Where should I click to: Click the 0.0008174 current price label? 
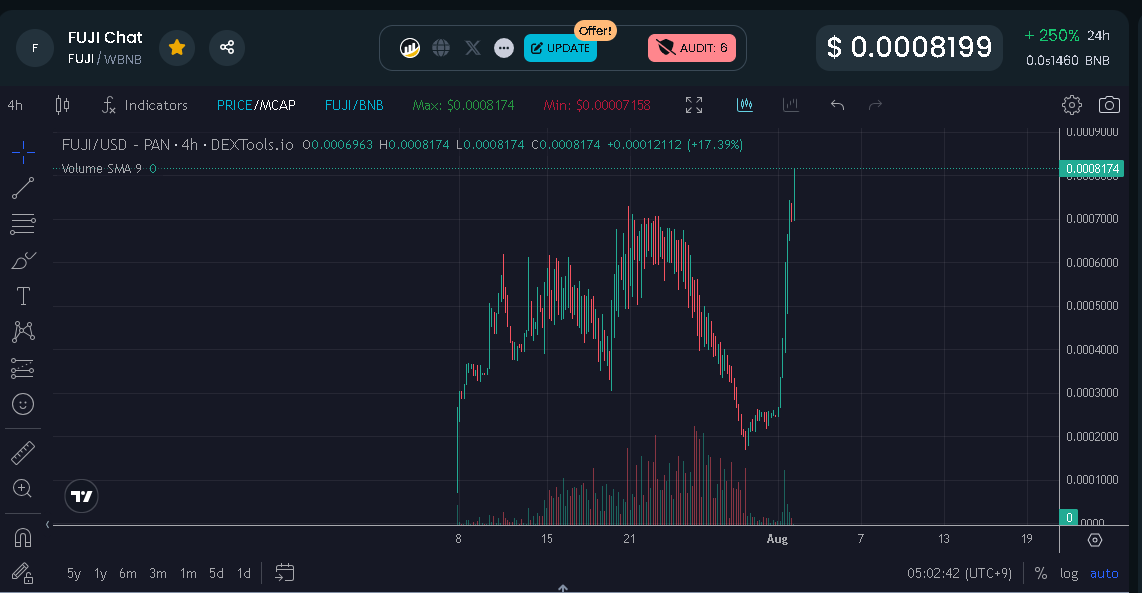[x=1092, y=168]
